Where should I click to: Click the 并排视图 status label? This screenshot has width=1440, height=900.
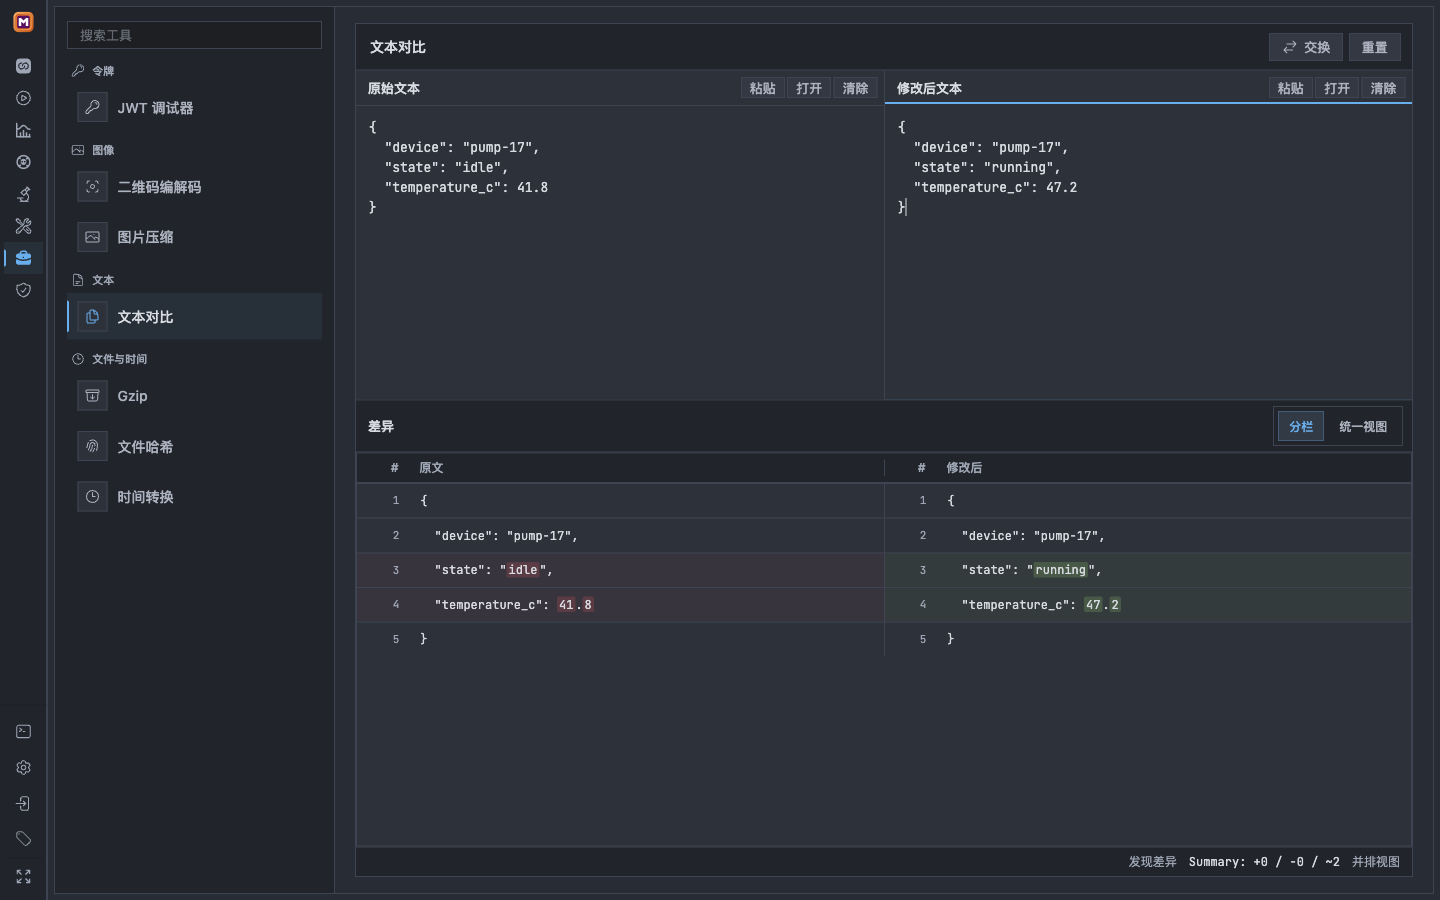pos(1376,862)
